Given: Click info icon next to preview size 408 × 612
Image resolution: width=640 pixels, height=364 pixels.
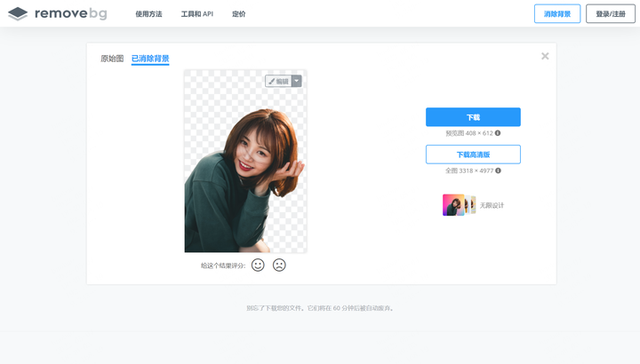Looking at the screenshot, I should point(498,133).
